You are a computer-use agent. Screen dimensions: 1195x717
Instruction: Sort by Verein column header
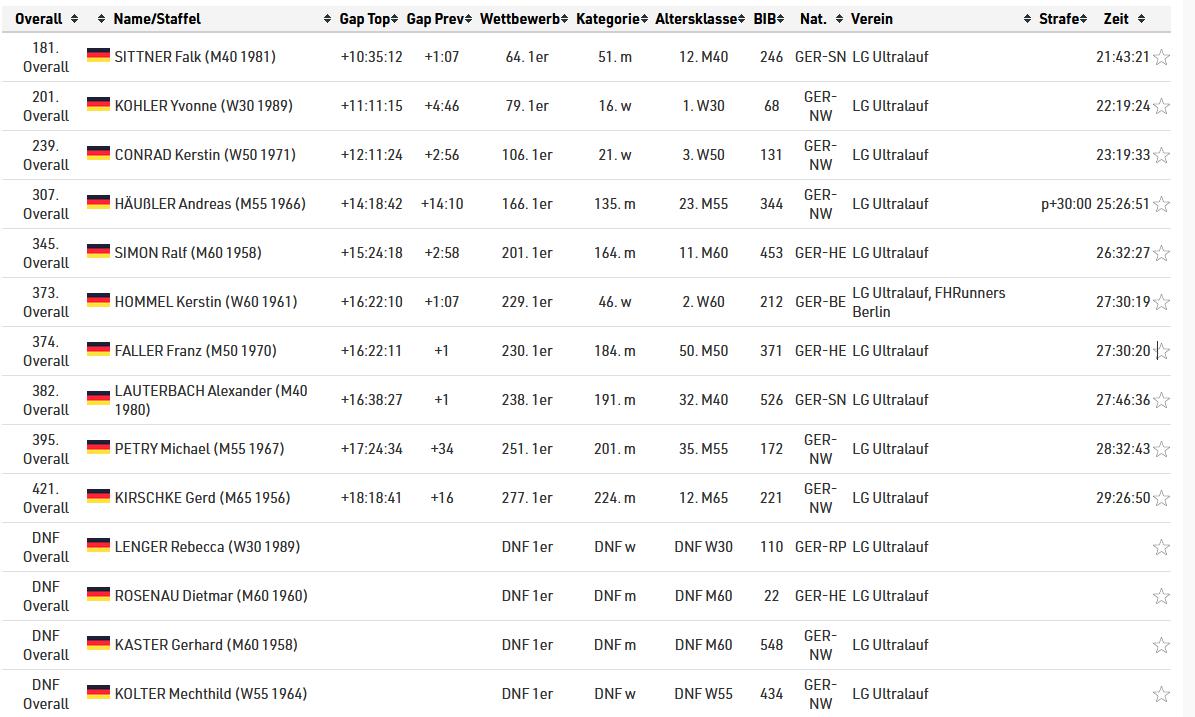[872, 19]
